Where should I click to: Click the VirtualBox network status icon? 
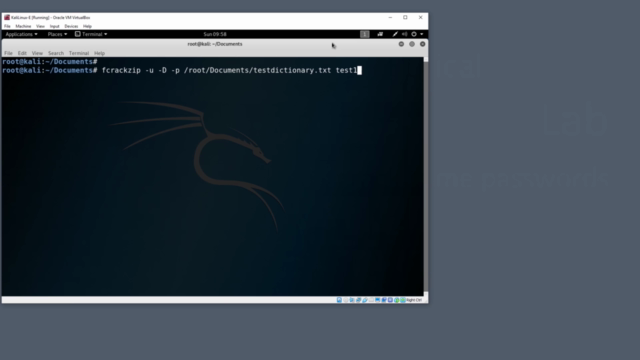point(358,300)
